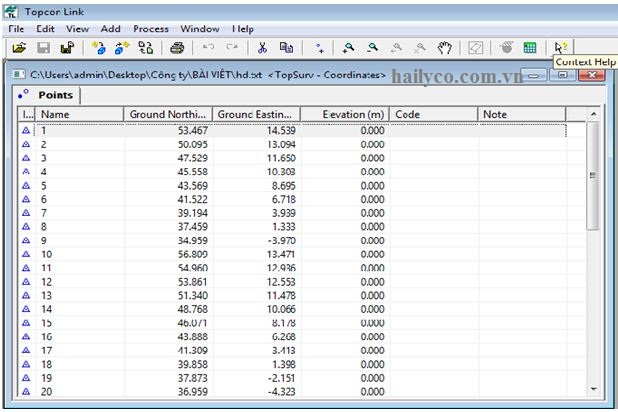Sort by Ground Easting column header
The width and height of the screenshot is (618, 412).
click(x=257, y=114)
